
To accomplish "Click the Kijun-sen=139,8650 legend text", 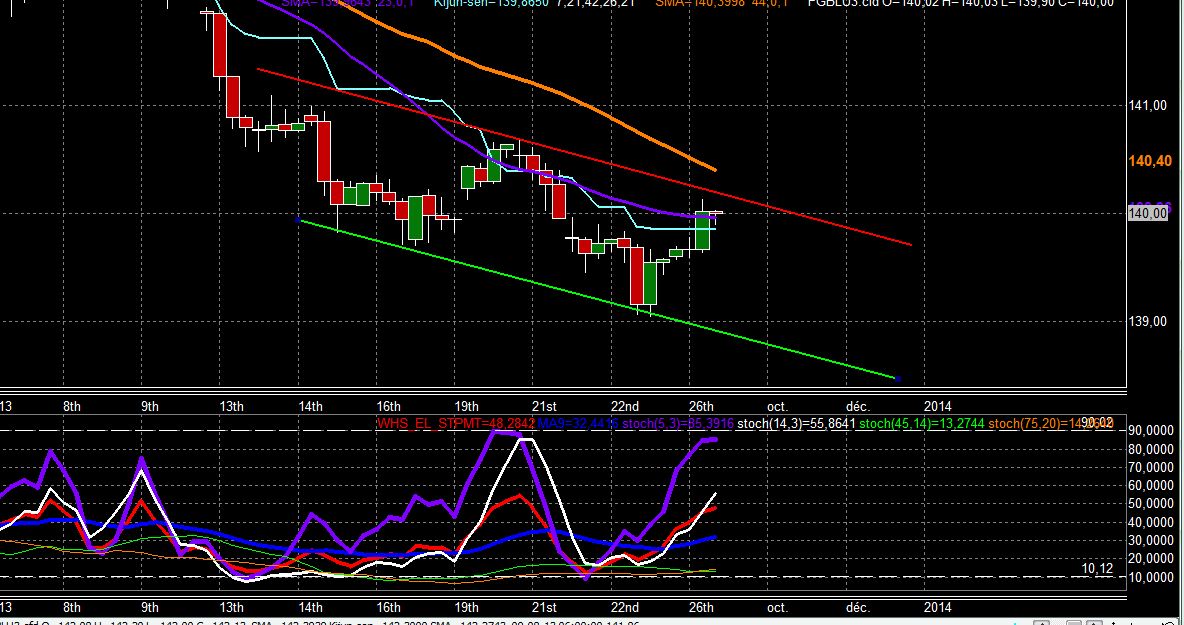I will pyautogui.click(x=492, y=4).
